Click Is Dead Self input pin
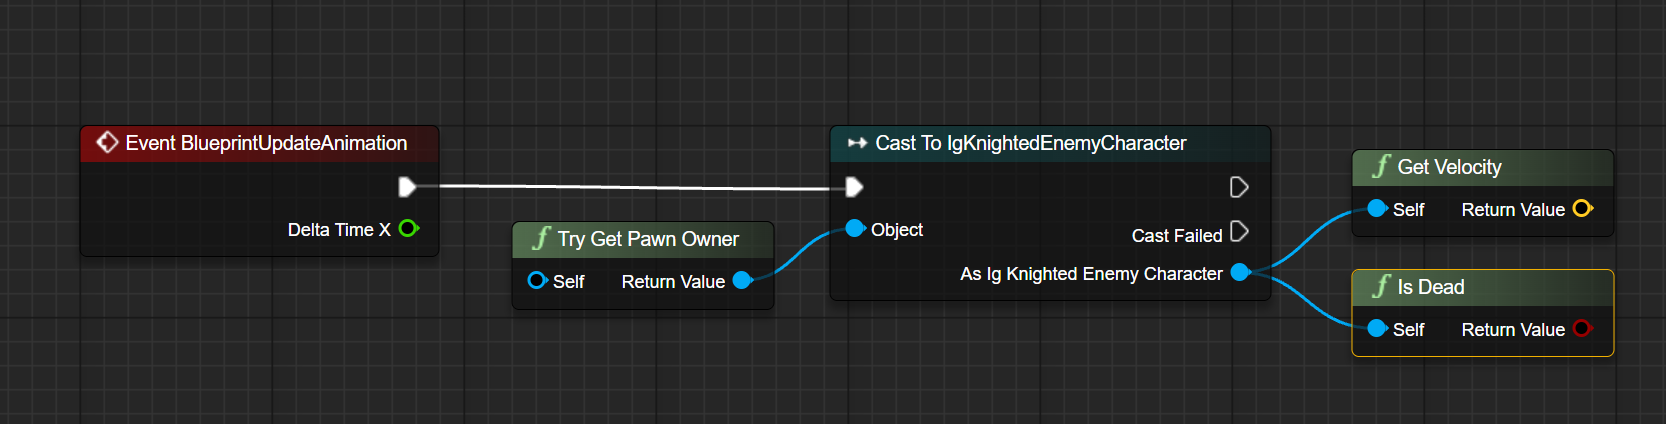Viewport: 1666px width, 424px height. coord(1377,328)
